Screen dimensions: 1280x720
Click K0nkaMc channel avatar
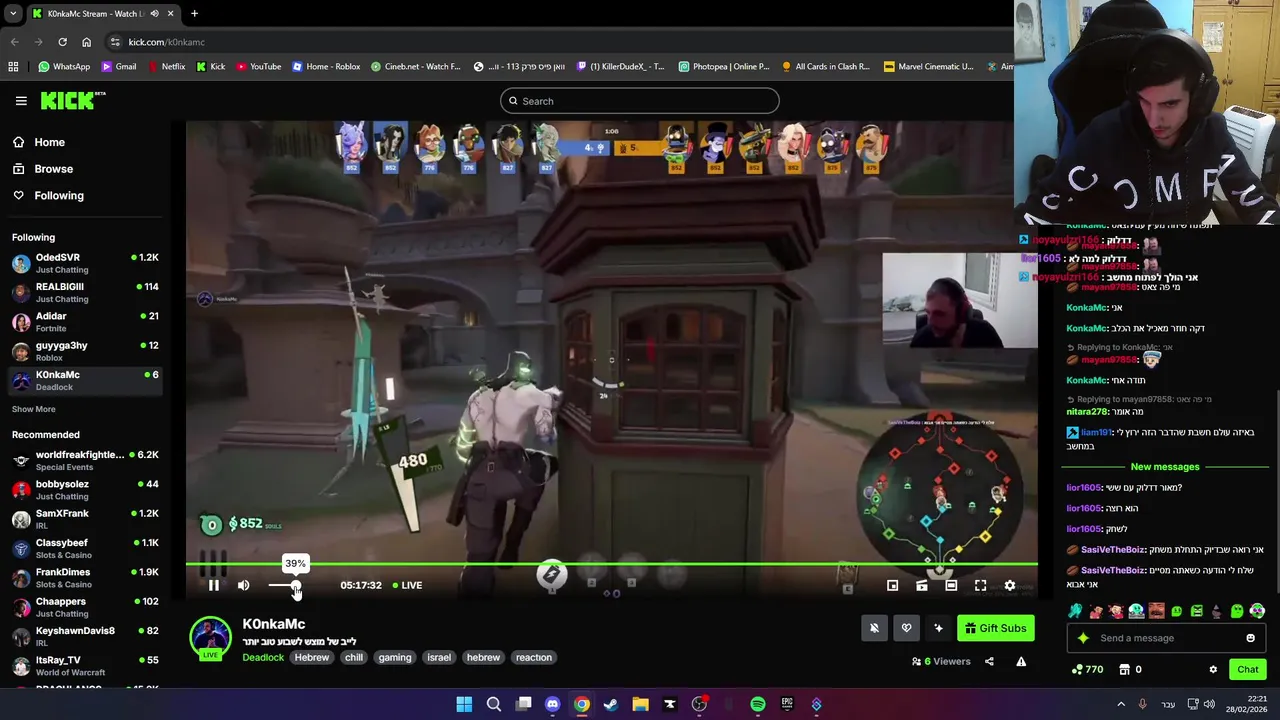[x=210, y=638]
